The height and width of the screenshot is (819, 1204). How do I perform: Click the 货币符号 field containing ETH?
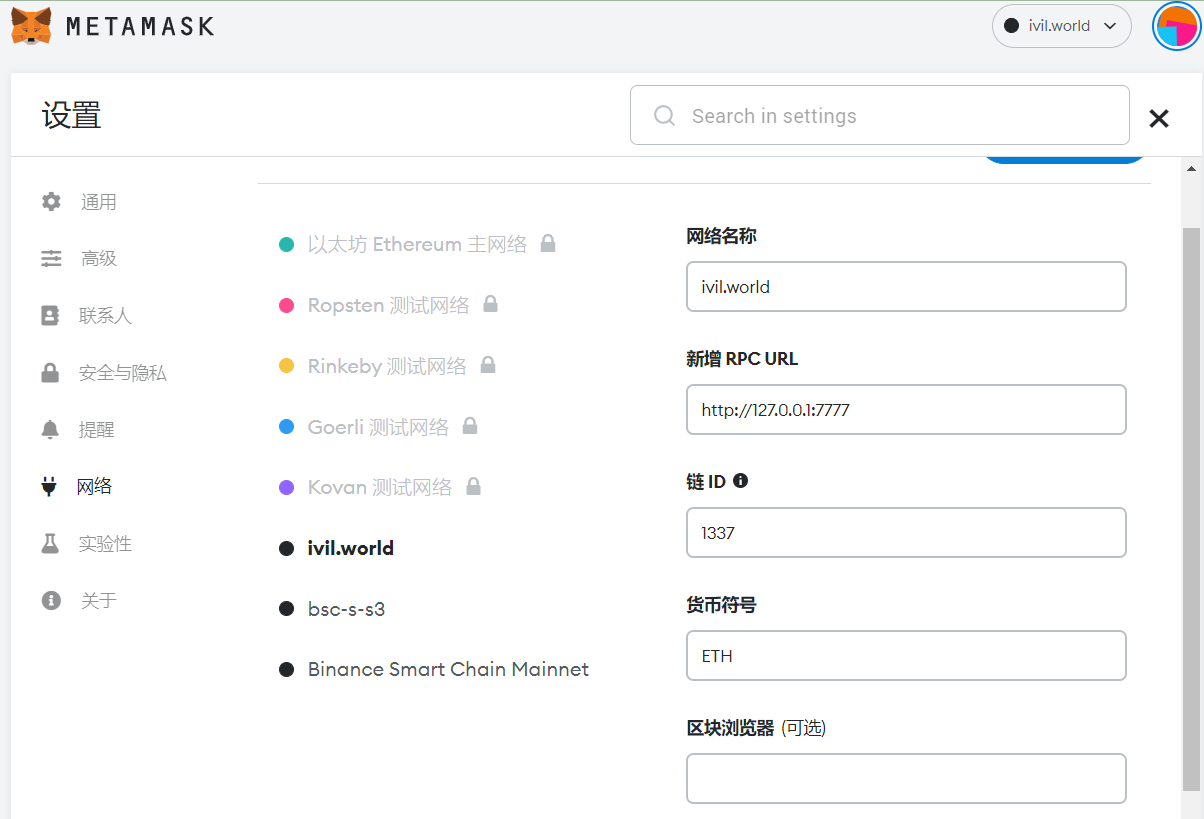[906, 656]
